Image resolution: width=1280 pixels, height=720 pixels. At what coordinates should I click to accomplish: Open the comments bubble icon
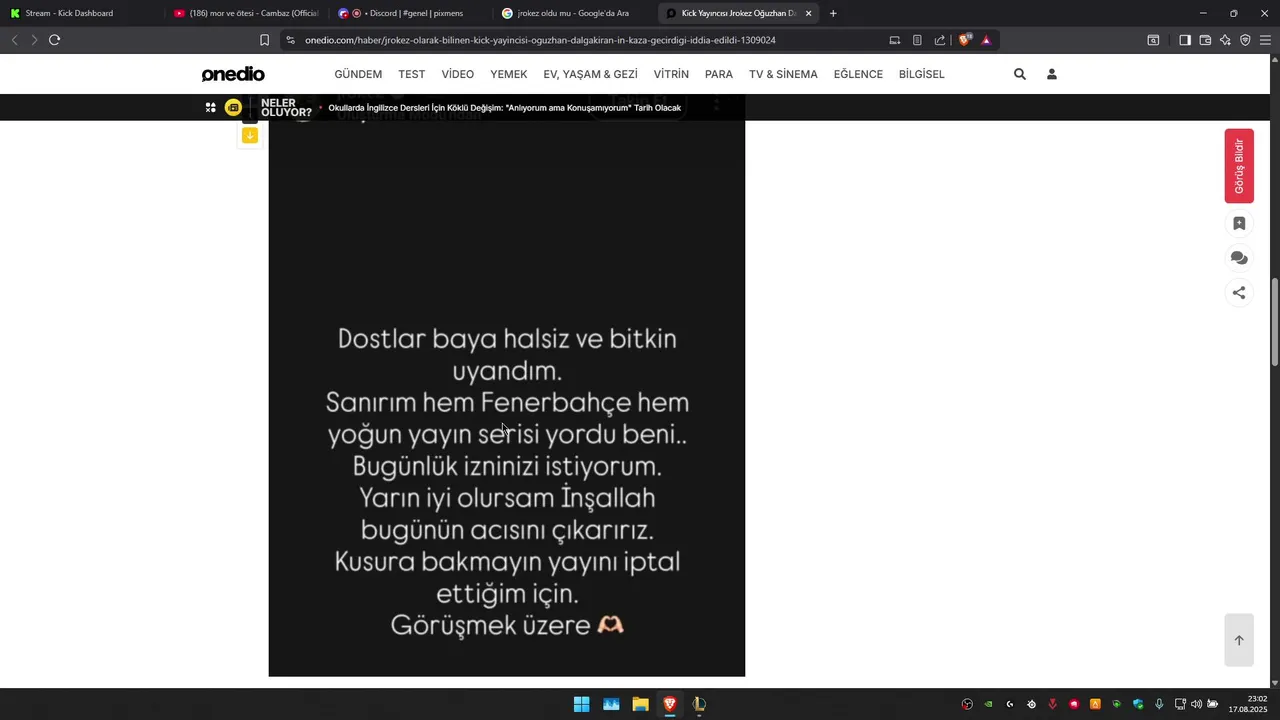(x=1239, y=258)
